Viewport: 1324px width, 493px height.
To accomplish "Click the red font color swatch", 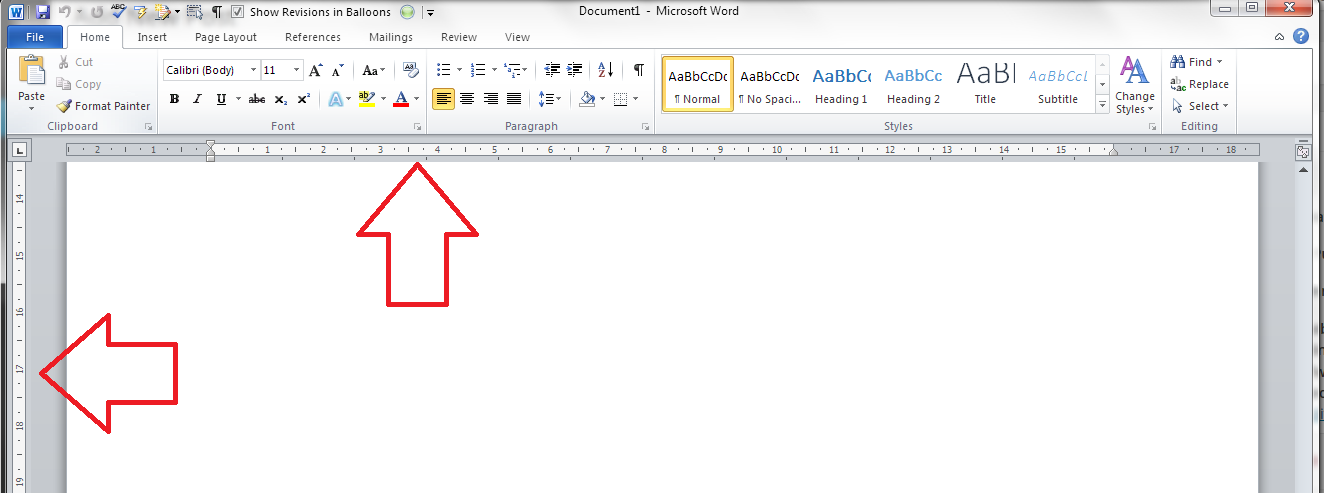I will [x=402, y=99].
